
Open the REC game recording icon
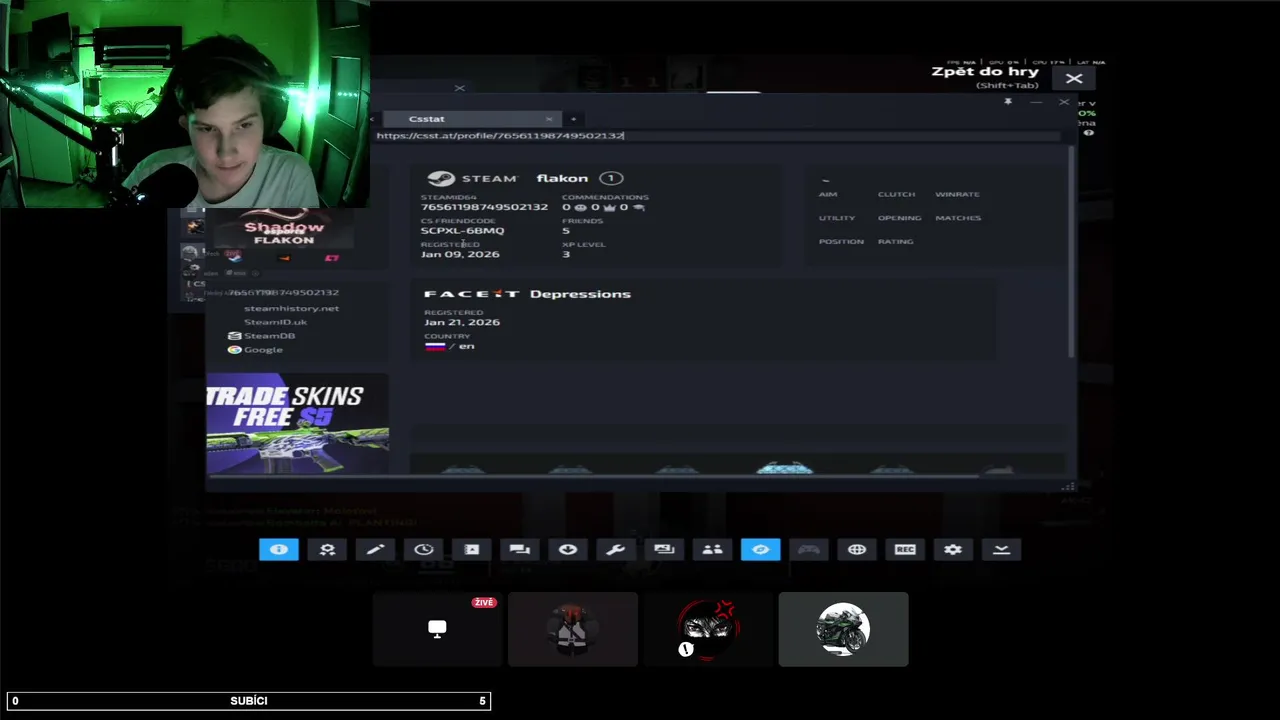click(x=905, y=549)
